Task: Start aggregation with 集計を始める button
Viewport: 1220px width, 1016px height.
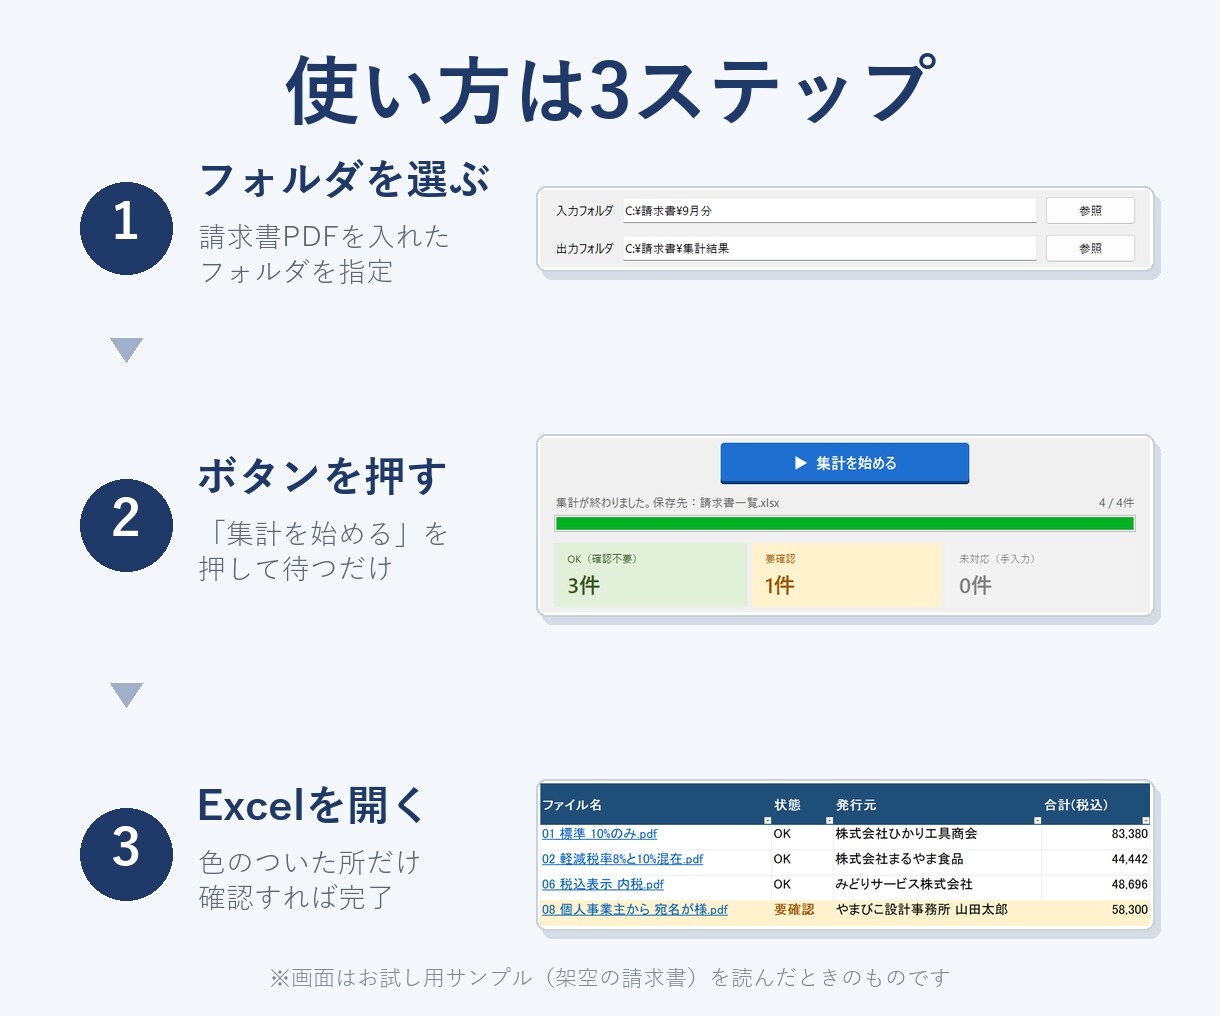Action: coord(845,463)
